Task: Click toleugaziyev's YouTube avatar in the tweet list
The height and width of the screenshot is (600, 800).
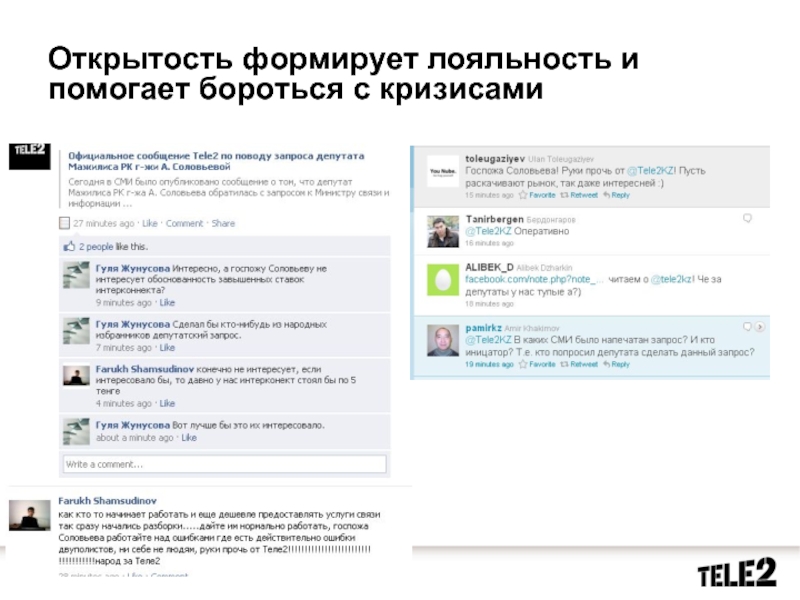Action: coord(442,171)
